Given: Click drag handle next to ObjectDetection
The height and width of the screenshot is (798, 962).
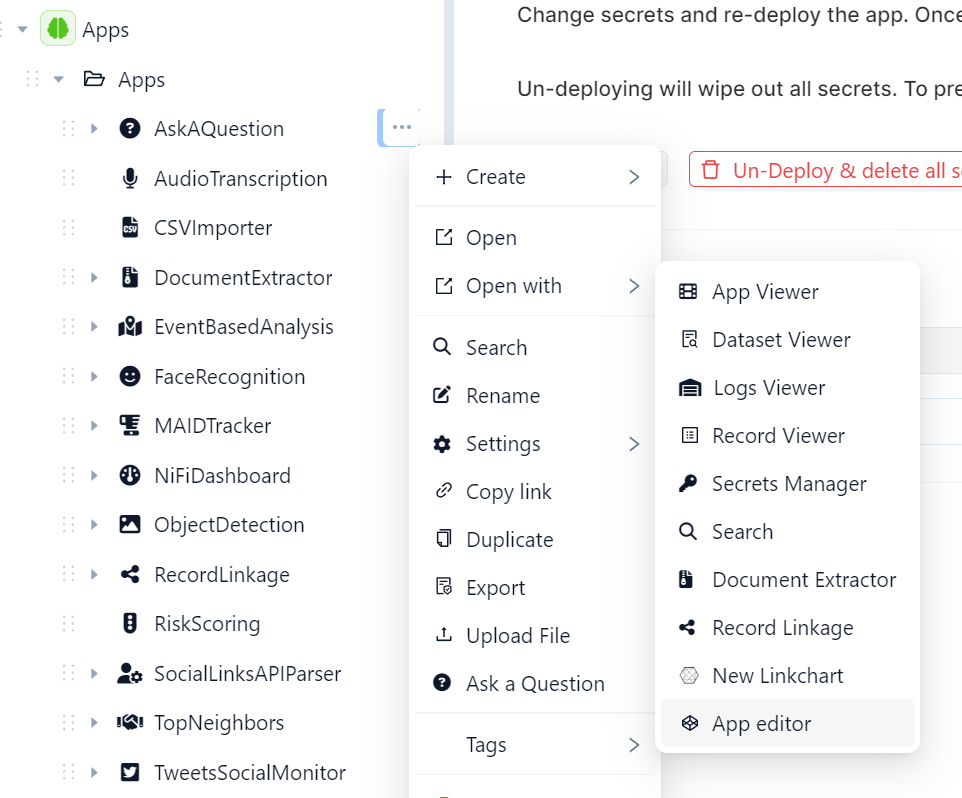Looking at the screenshot, I should coord(69,525).
